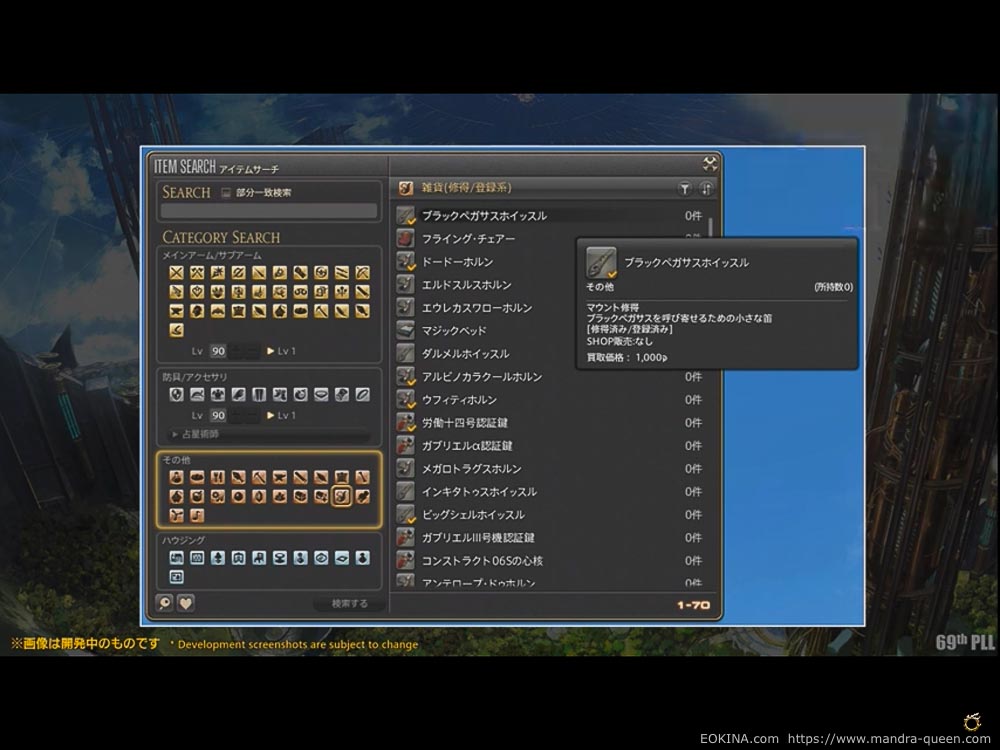1000x750 pixels.
Task: Open favorites heart icon
Action: coord(186,603)
